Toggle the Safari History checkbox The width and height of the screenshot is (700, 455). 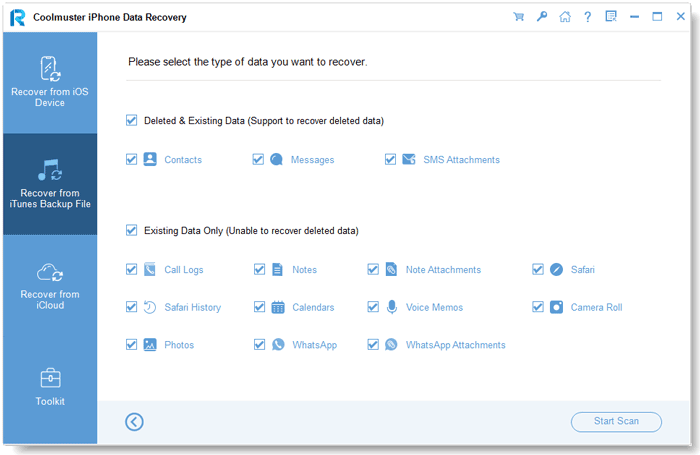131,307
